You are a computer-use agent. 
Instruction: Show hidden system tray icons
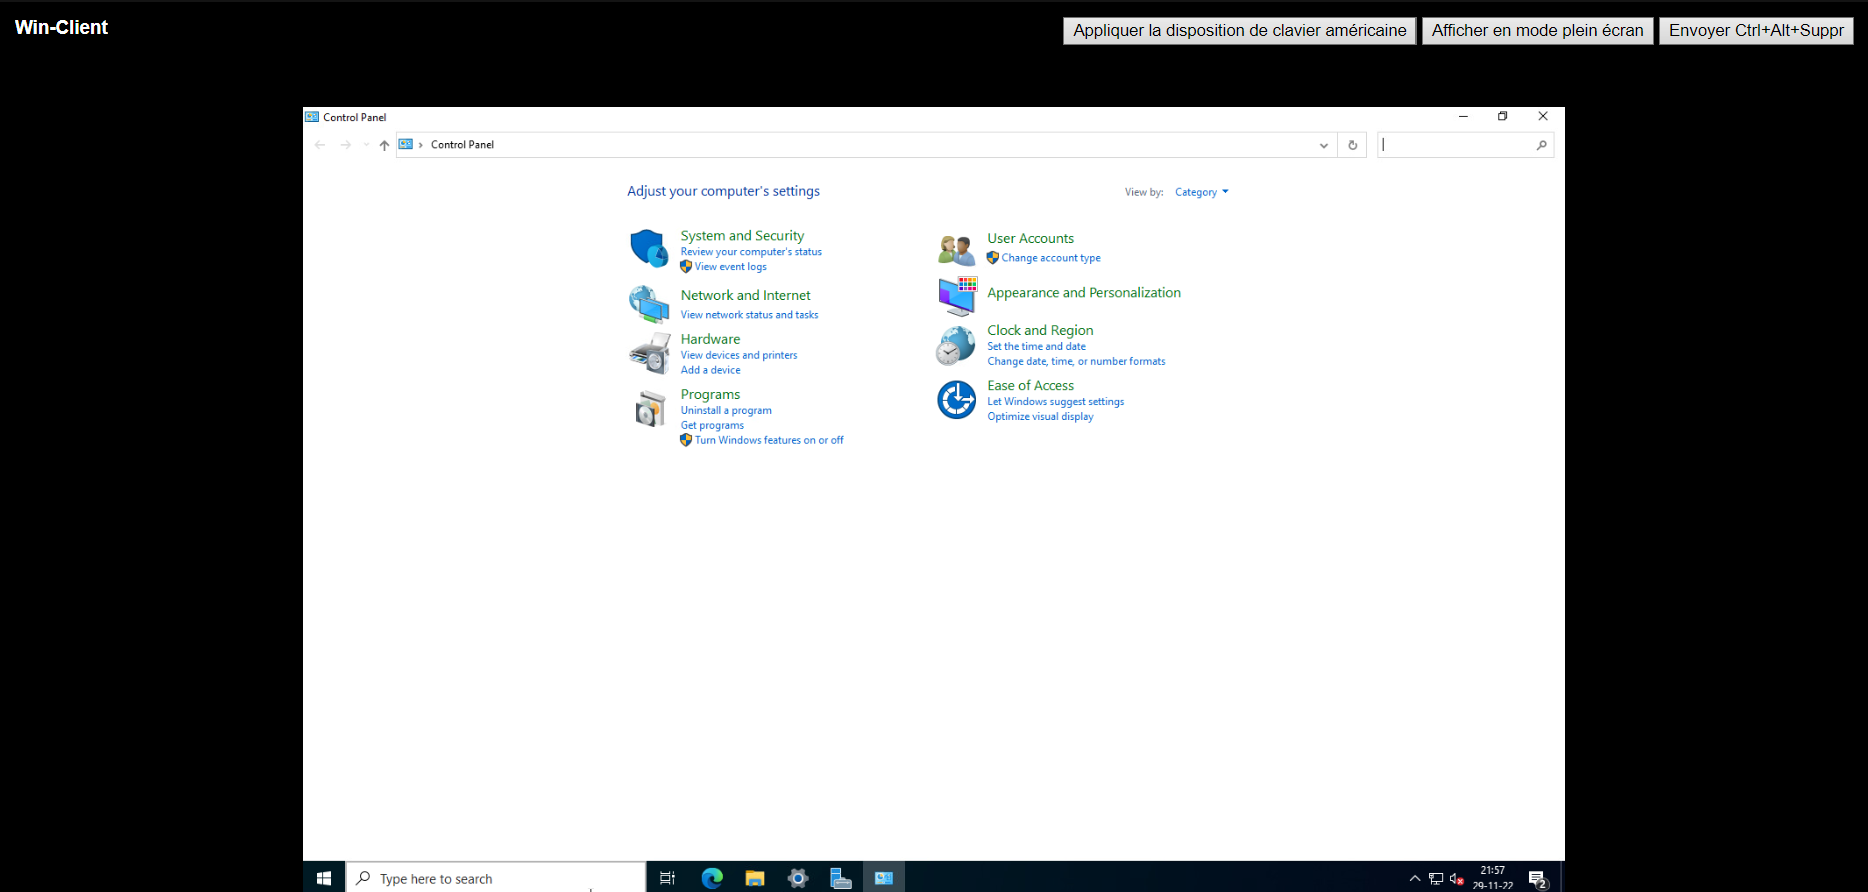[x=1415, y=879]
